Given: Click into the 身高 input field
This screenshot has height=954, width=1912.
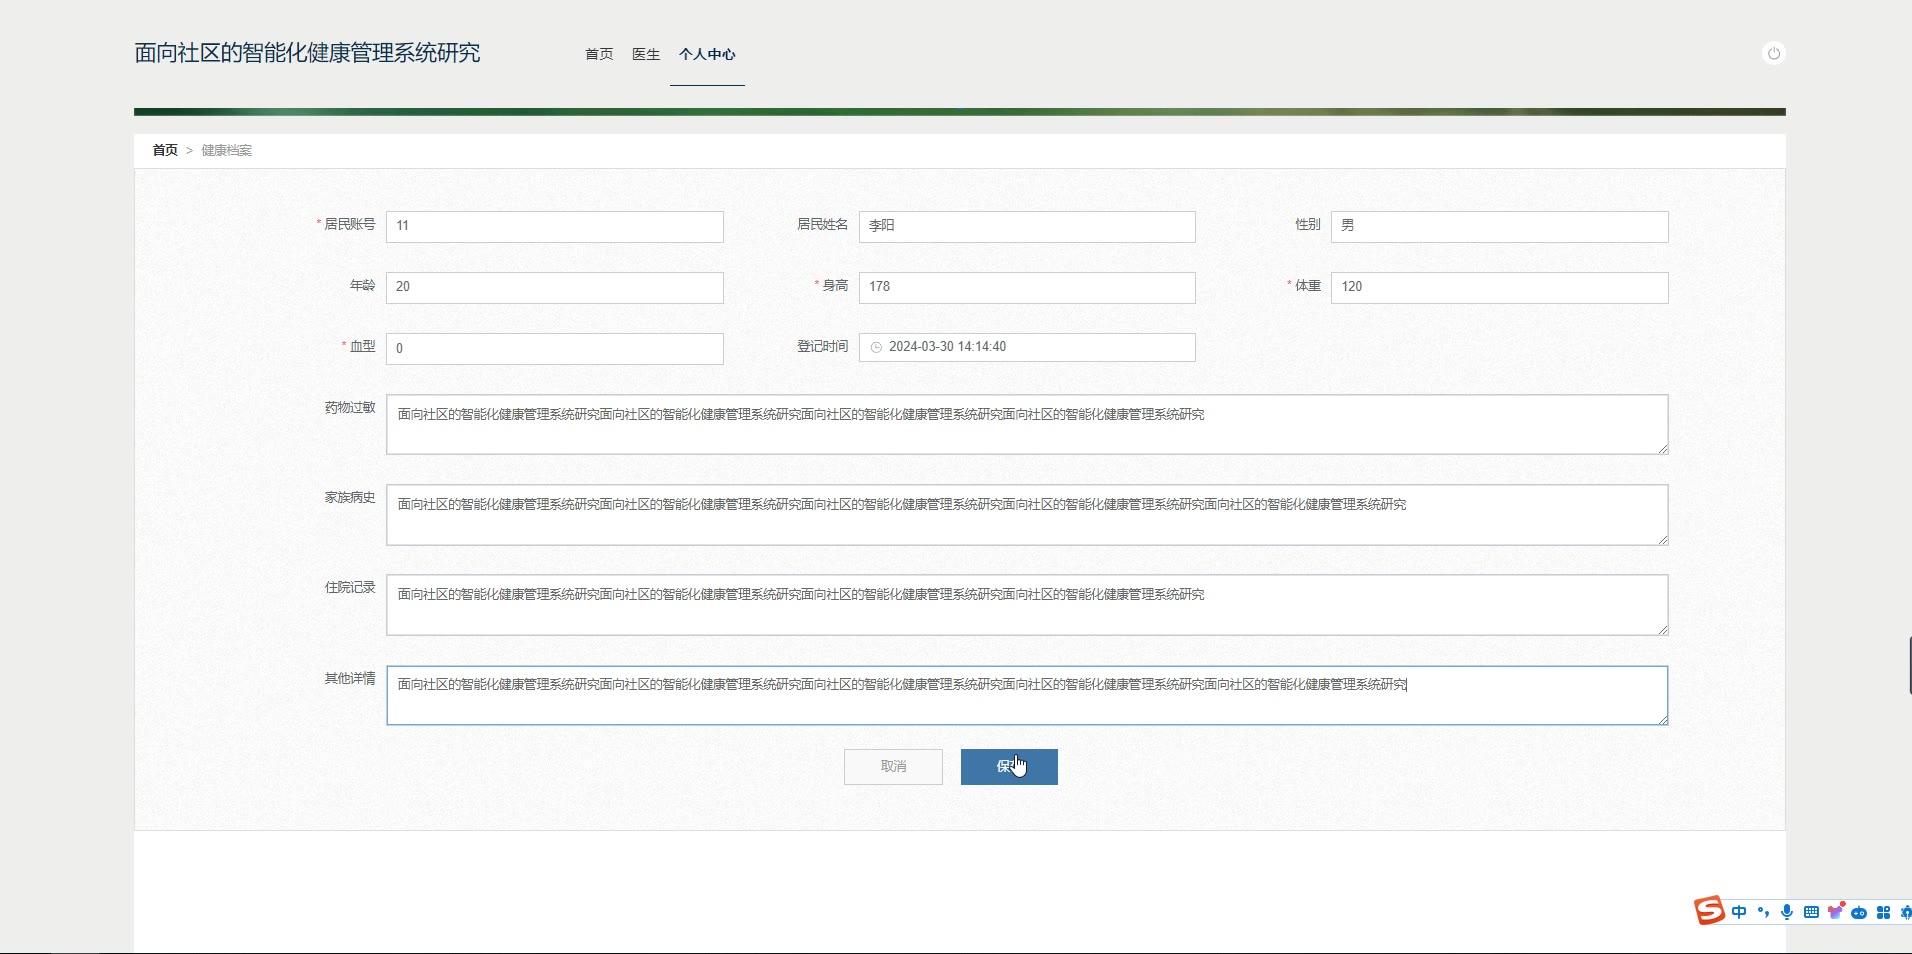Looking at the screenshot, I should point(1027,287).
